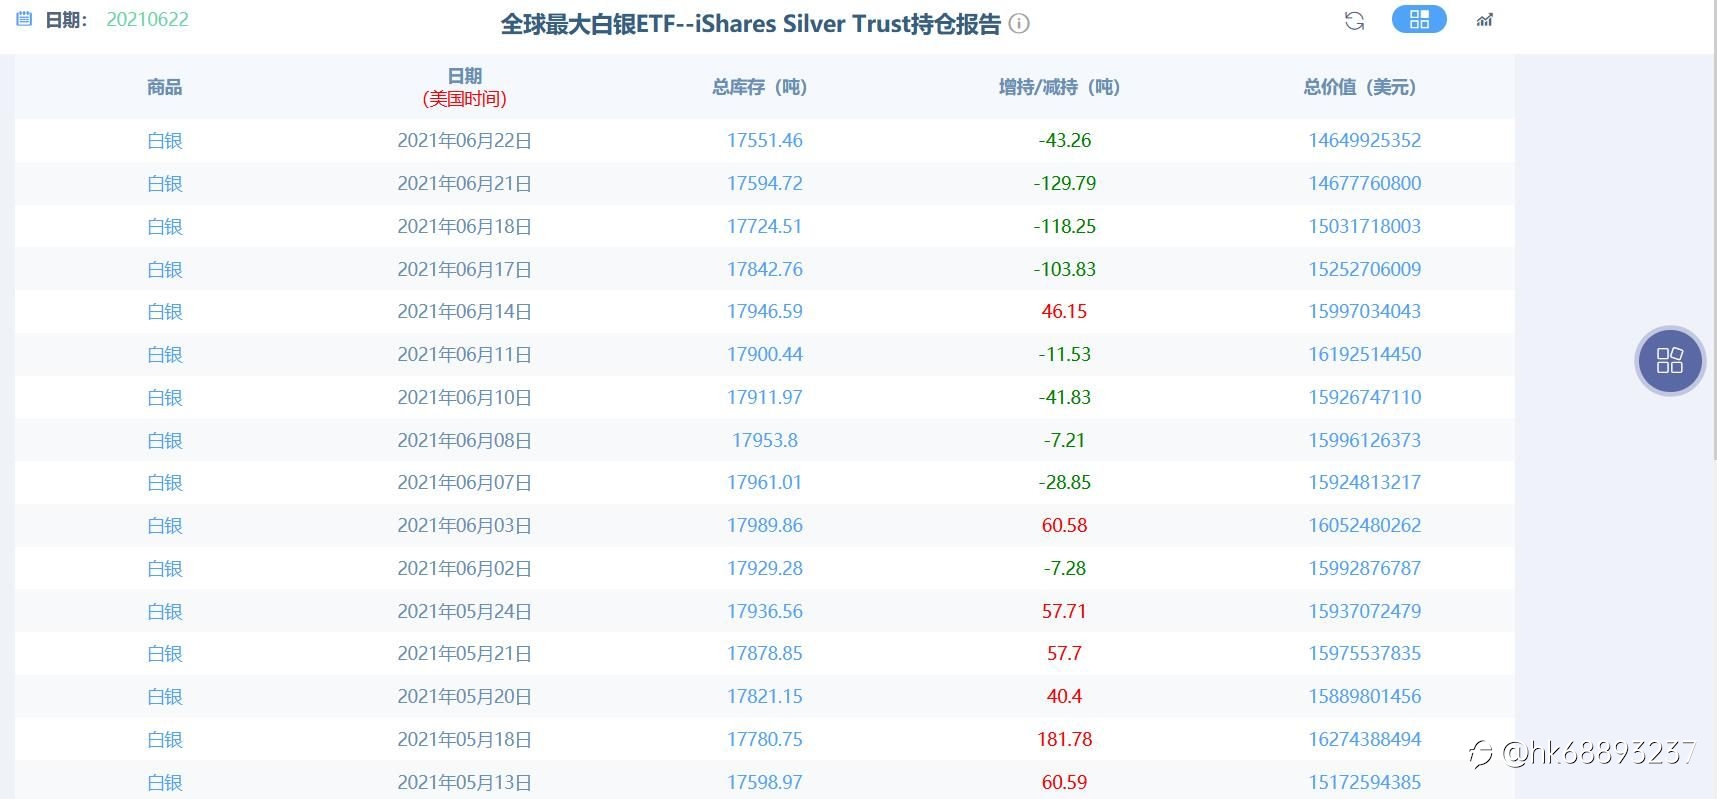Click the 总库存（吨） column header
This screenshot has width=1717, height=799.
click(760, 87)
